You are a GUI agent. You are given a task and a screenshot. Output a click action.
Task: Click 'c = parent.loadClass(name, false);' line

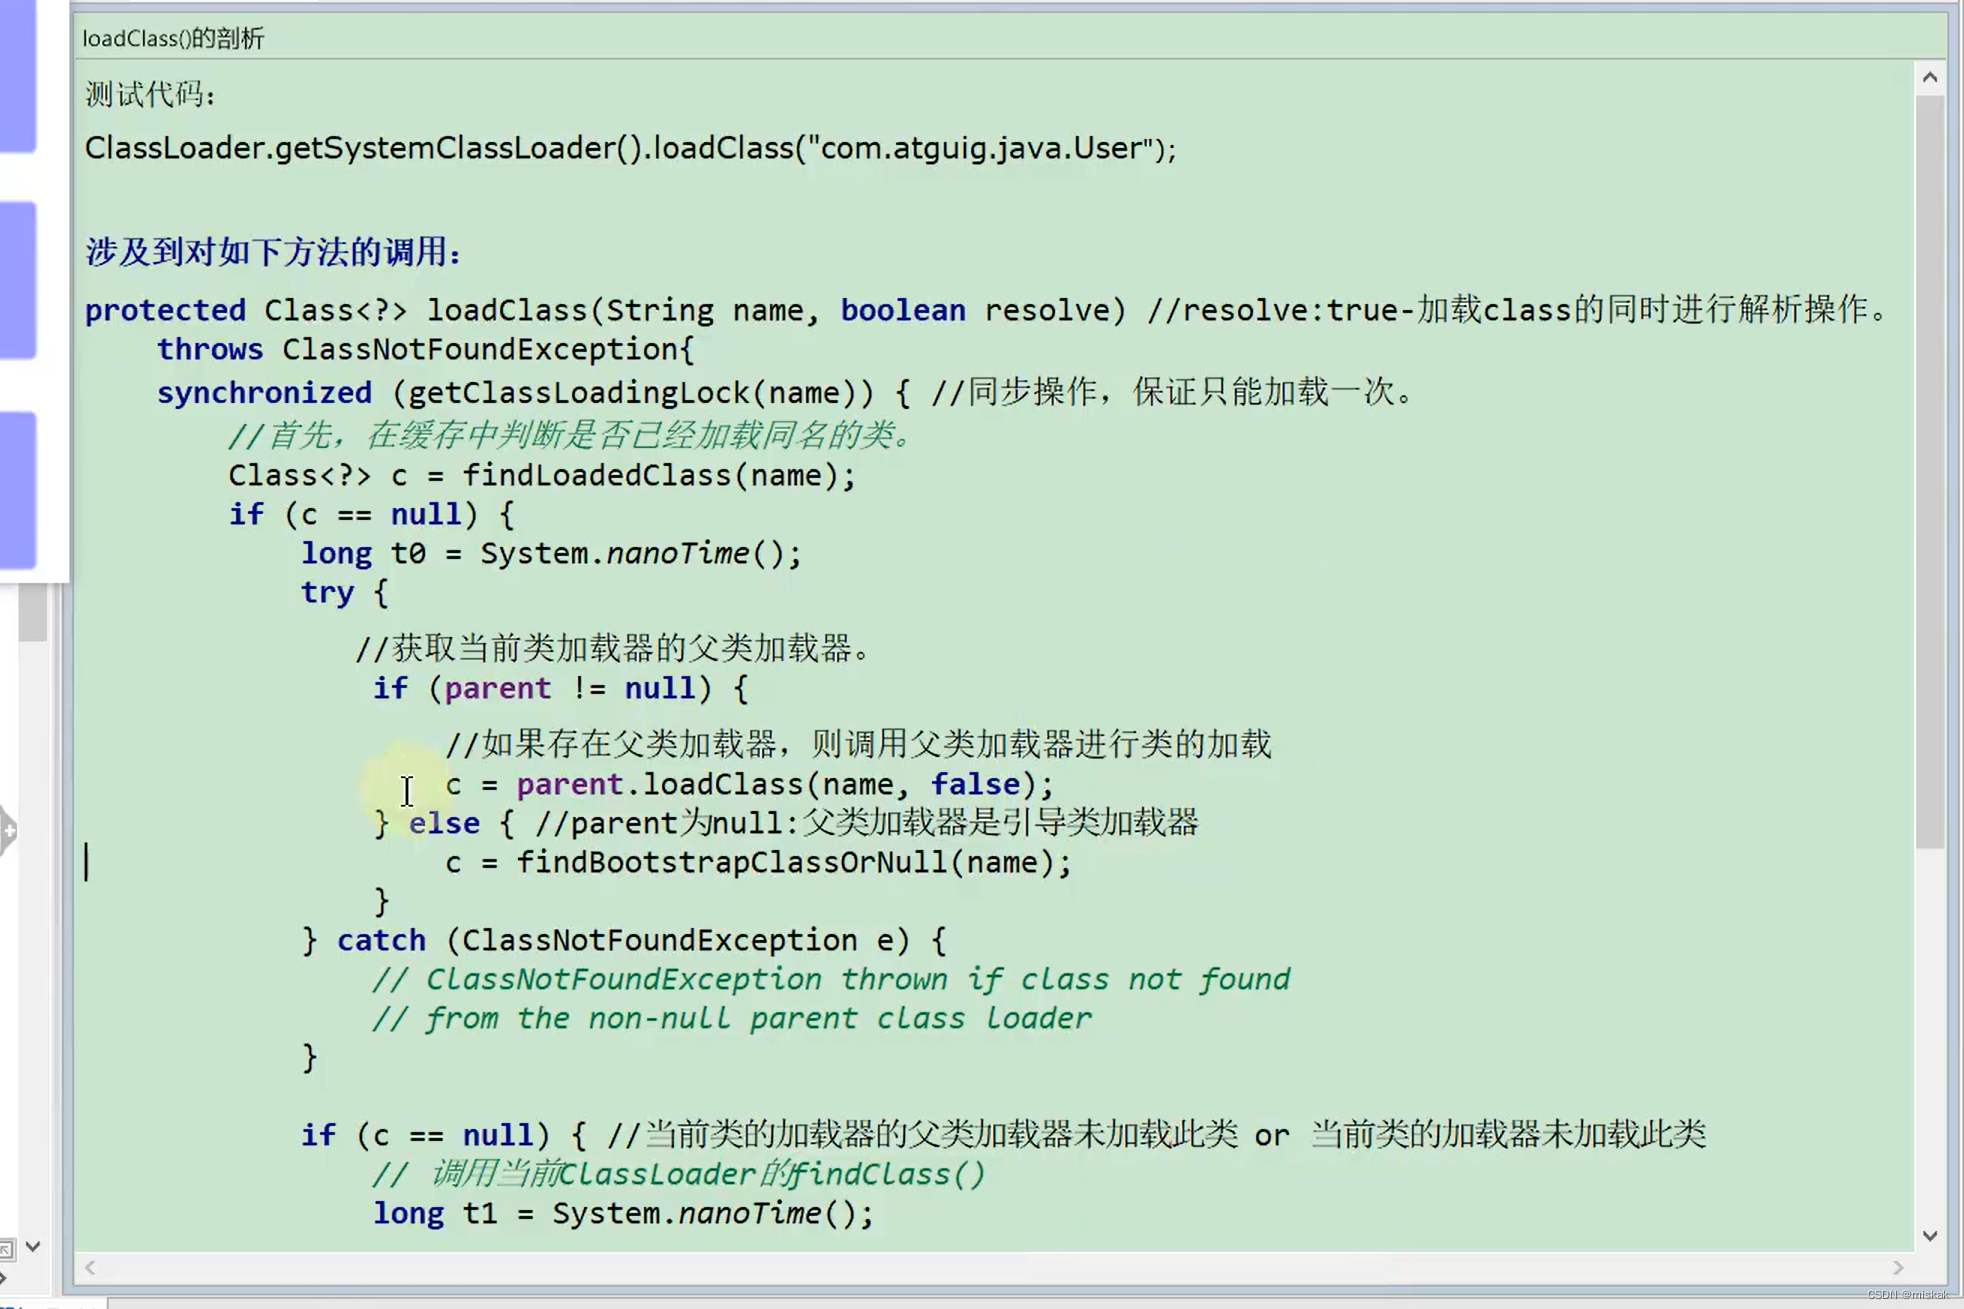(749, 784)
